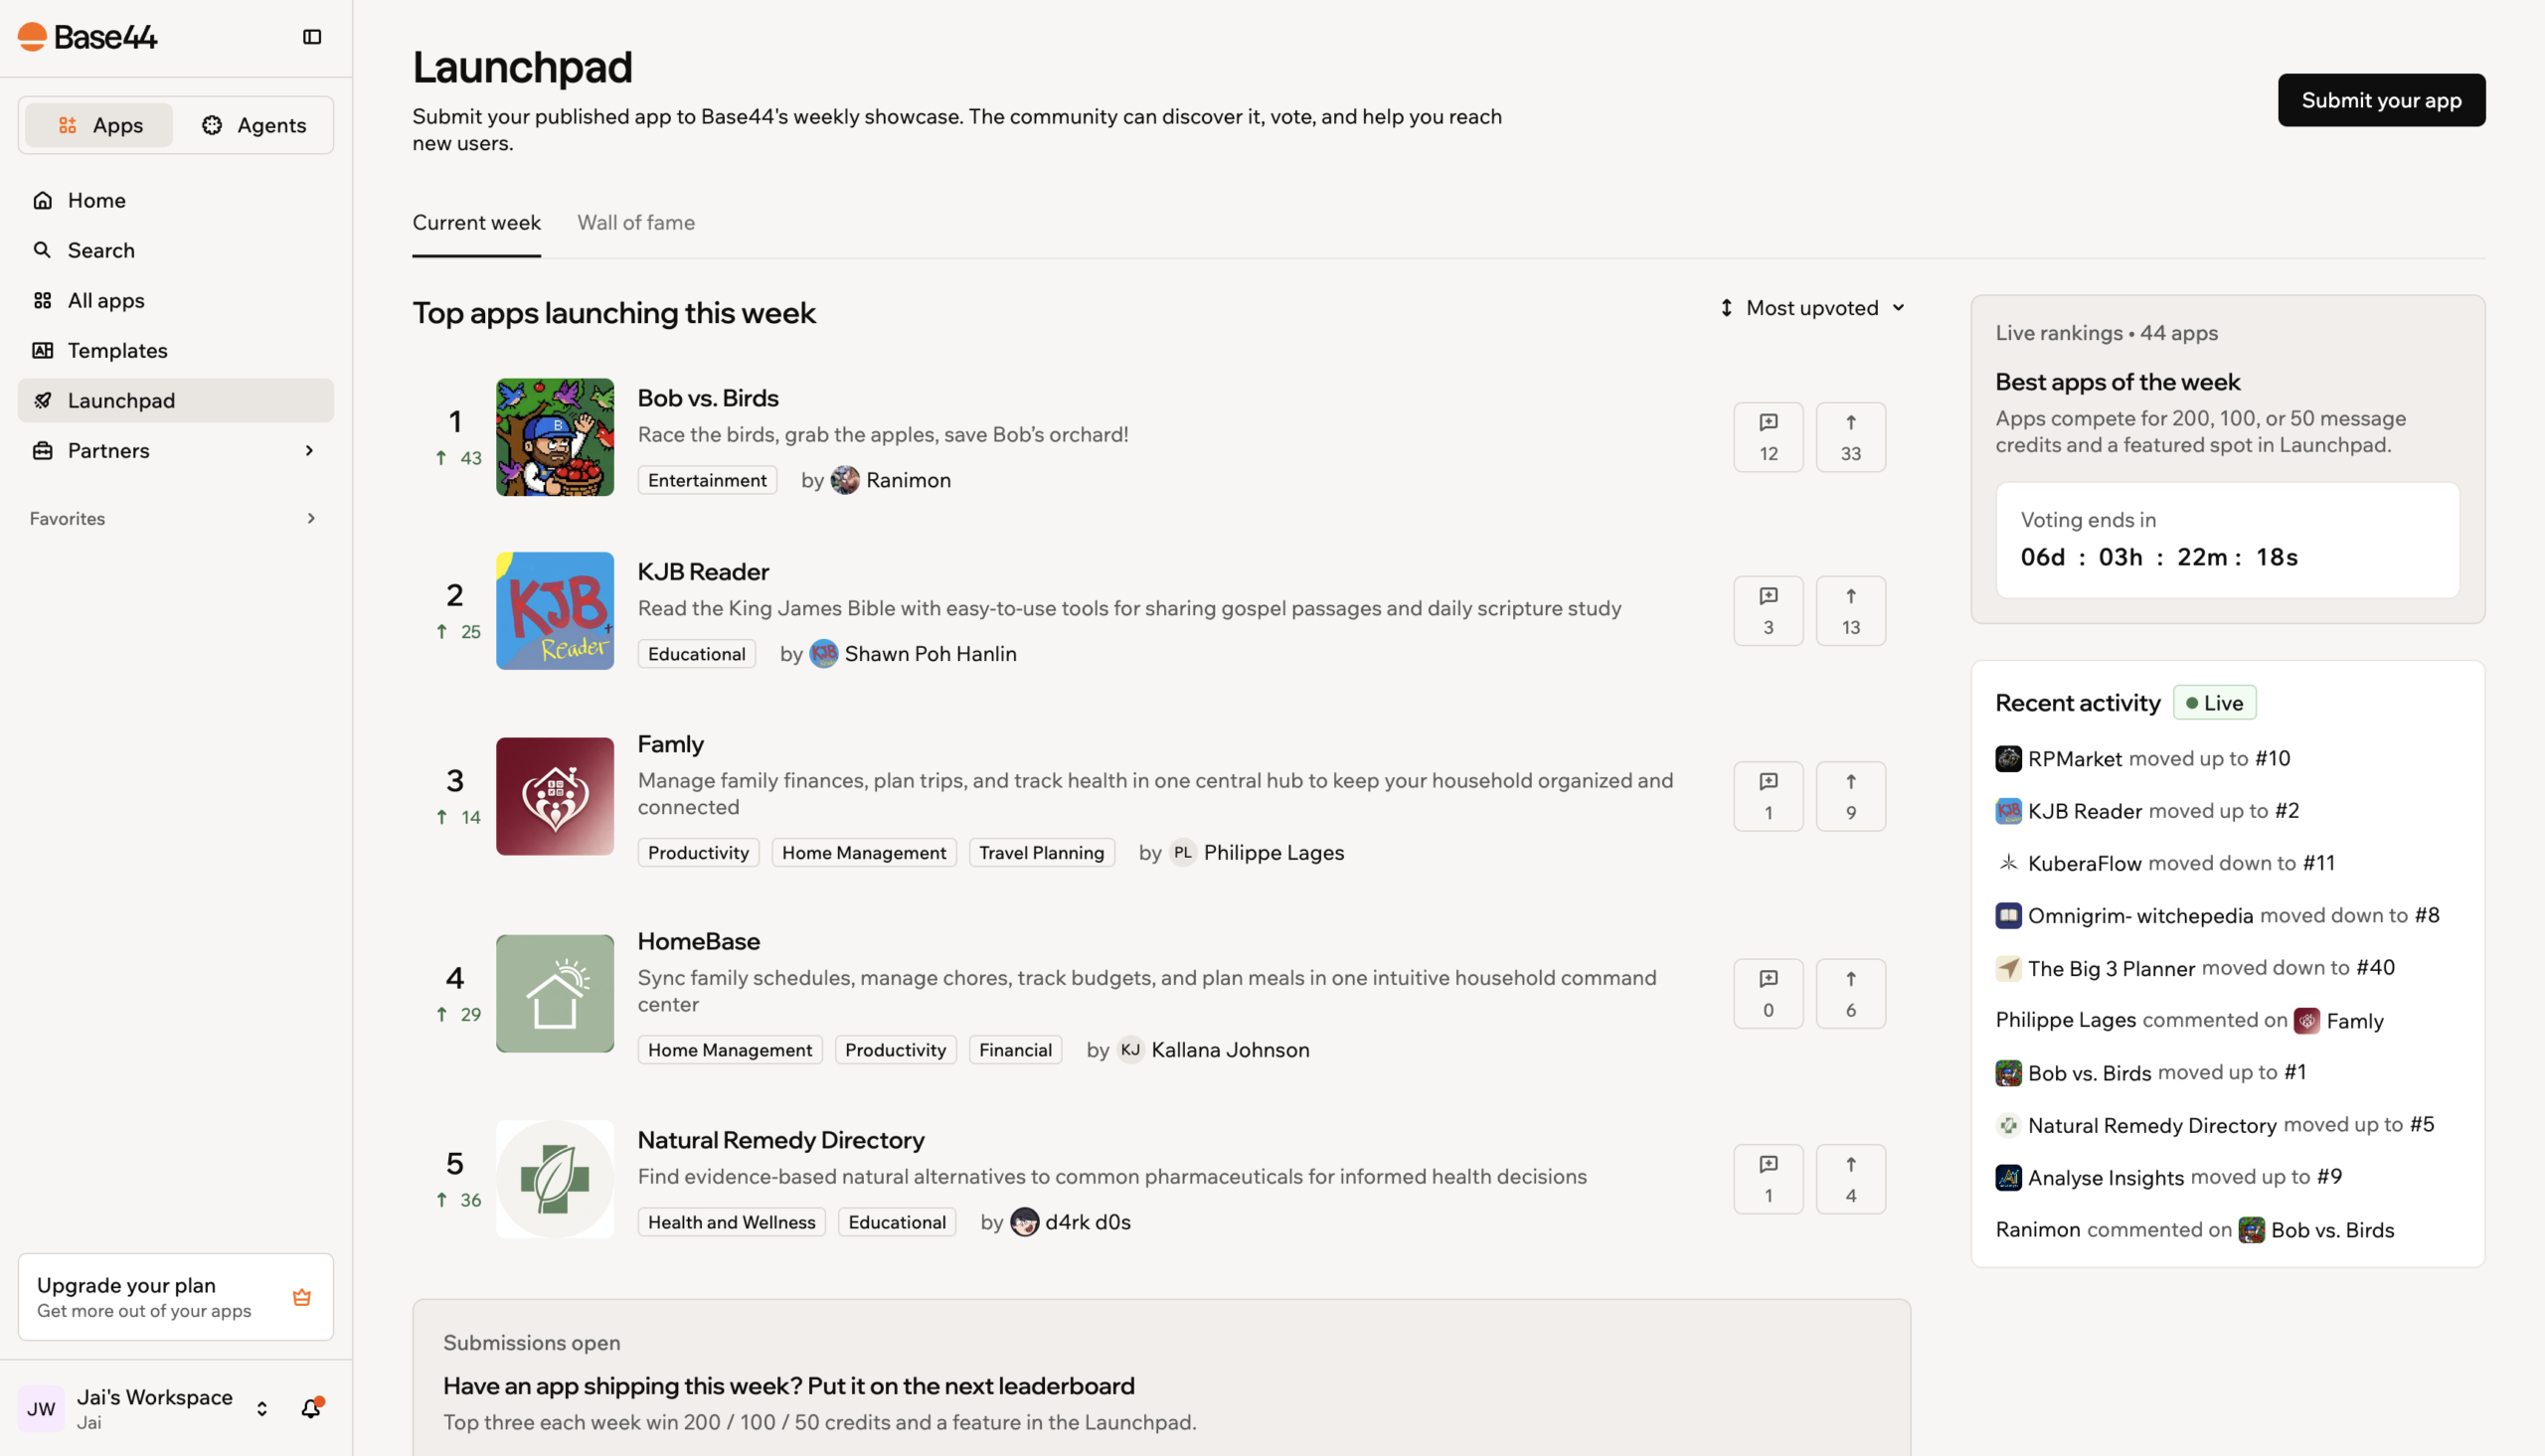Click the Upgrade your plan card

(176, 1296)
